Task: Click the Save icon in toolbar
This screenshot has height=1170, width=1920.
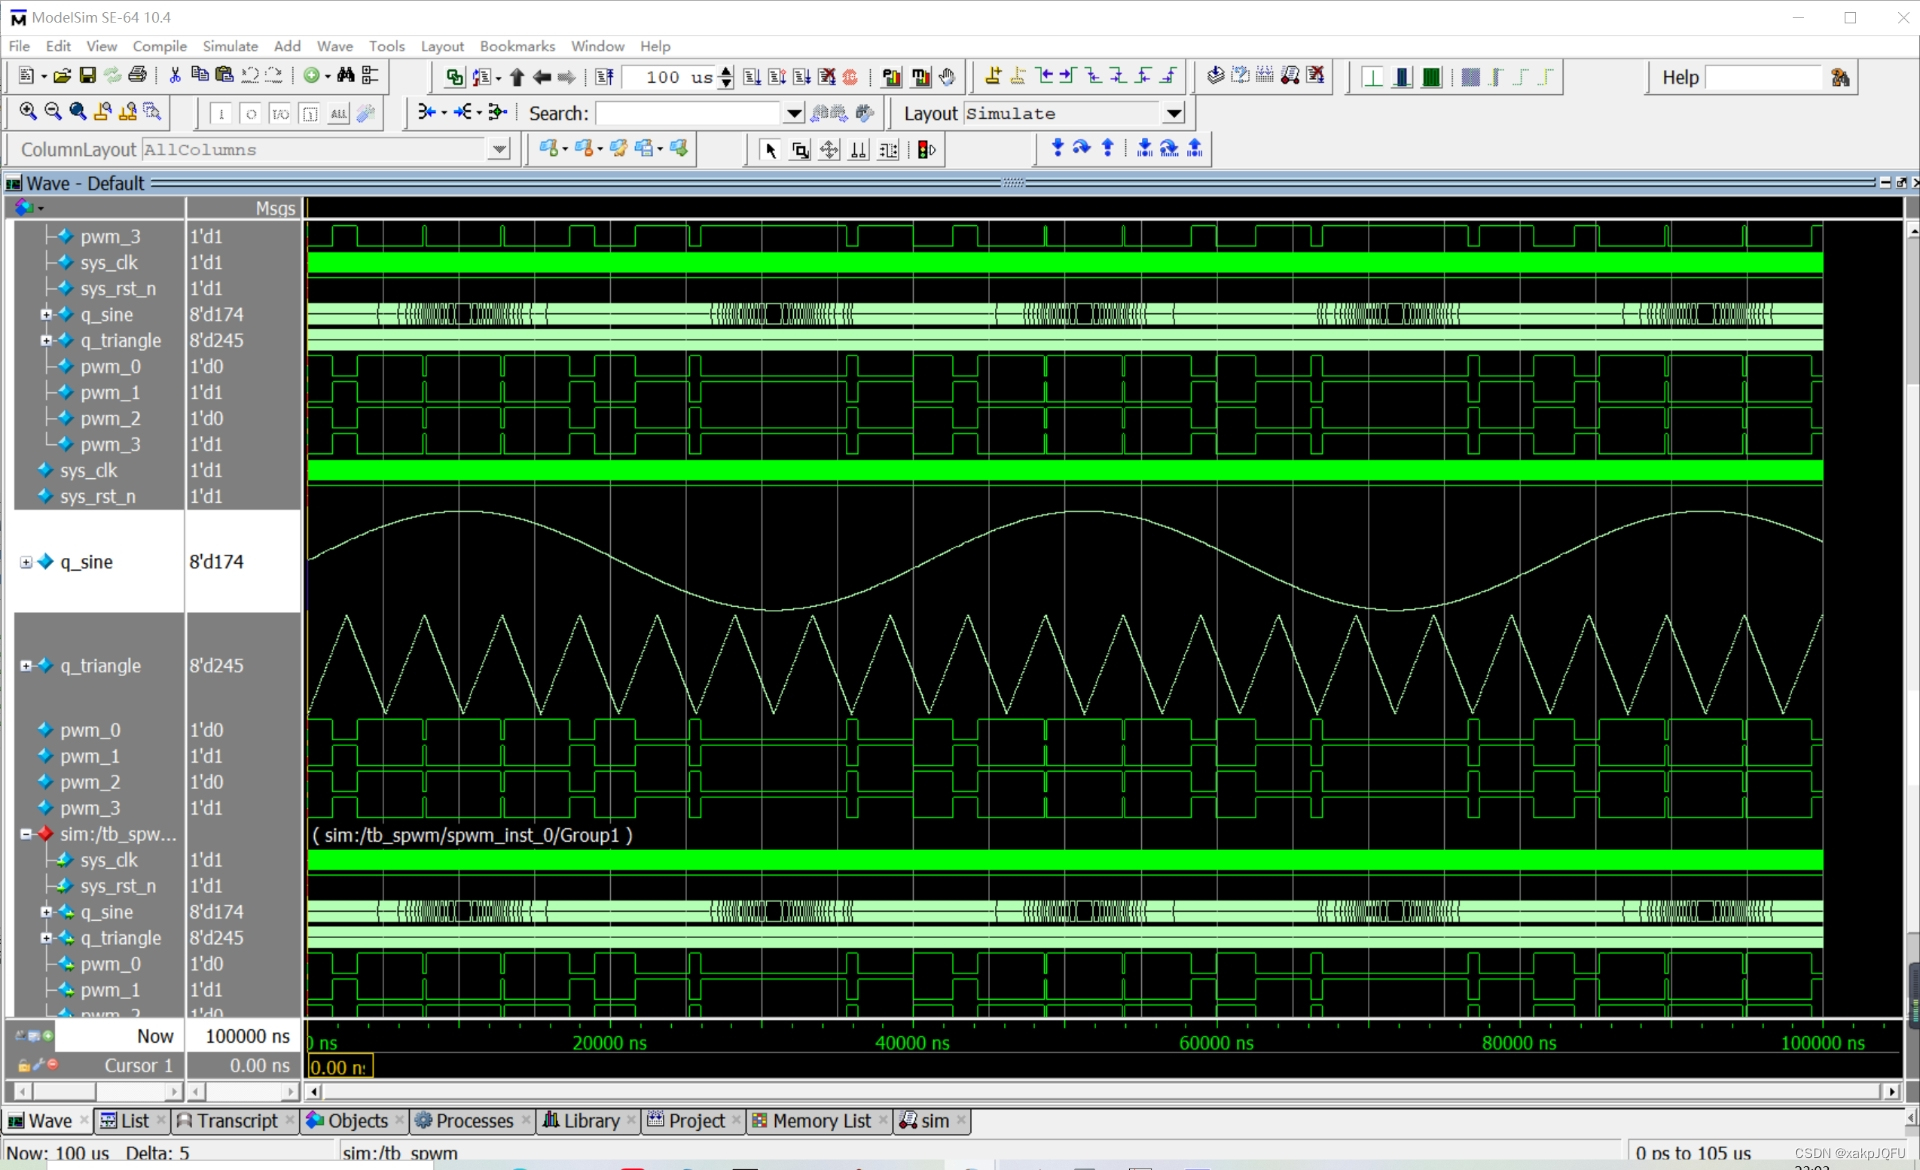Action: coord(88,76)
